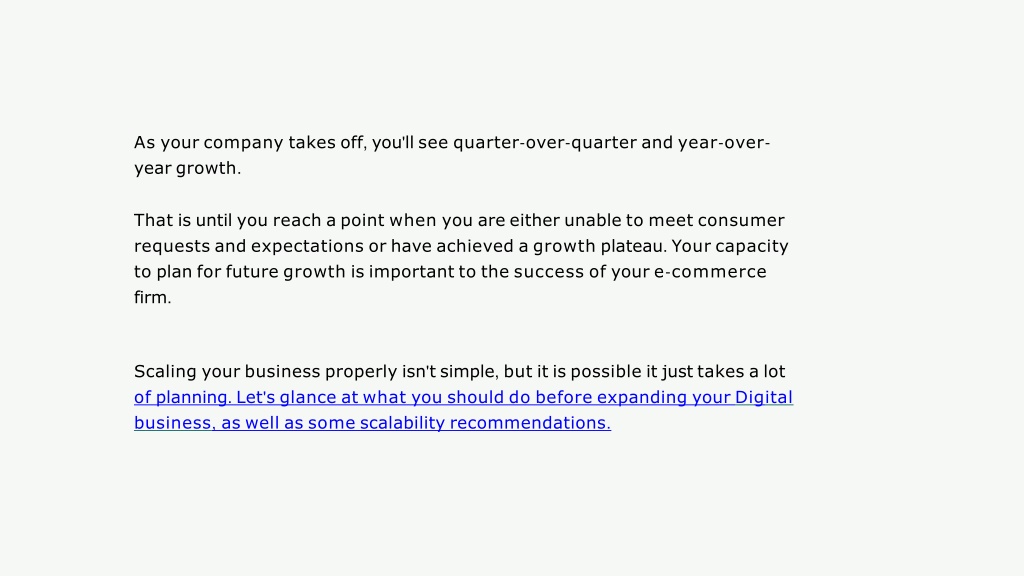Click the words "growth plateau"

pyautogui.click(x=598, y=246)
